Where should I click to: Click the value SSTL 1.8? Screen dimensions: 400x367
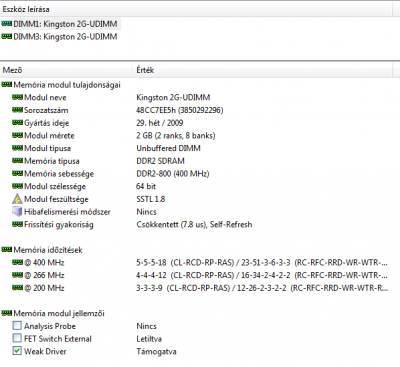point(151,199)
